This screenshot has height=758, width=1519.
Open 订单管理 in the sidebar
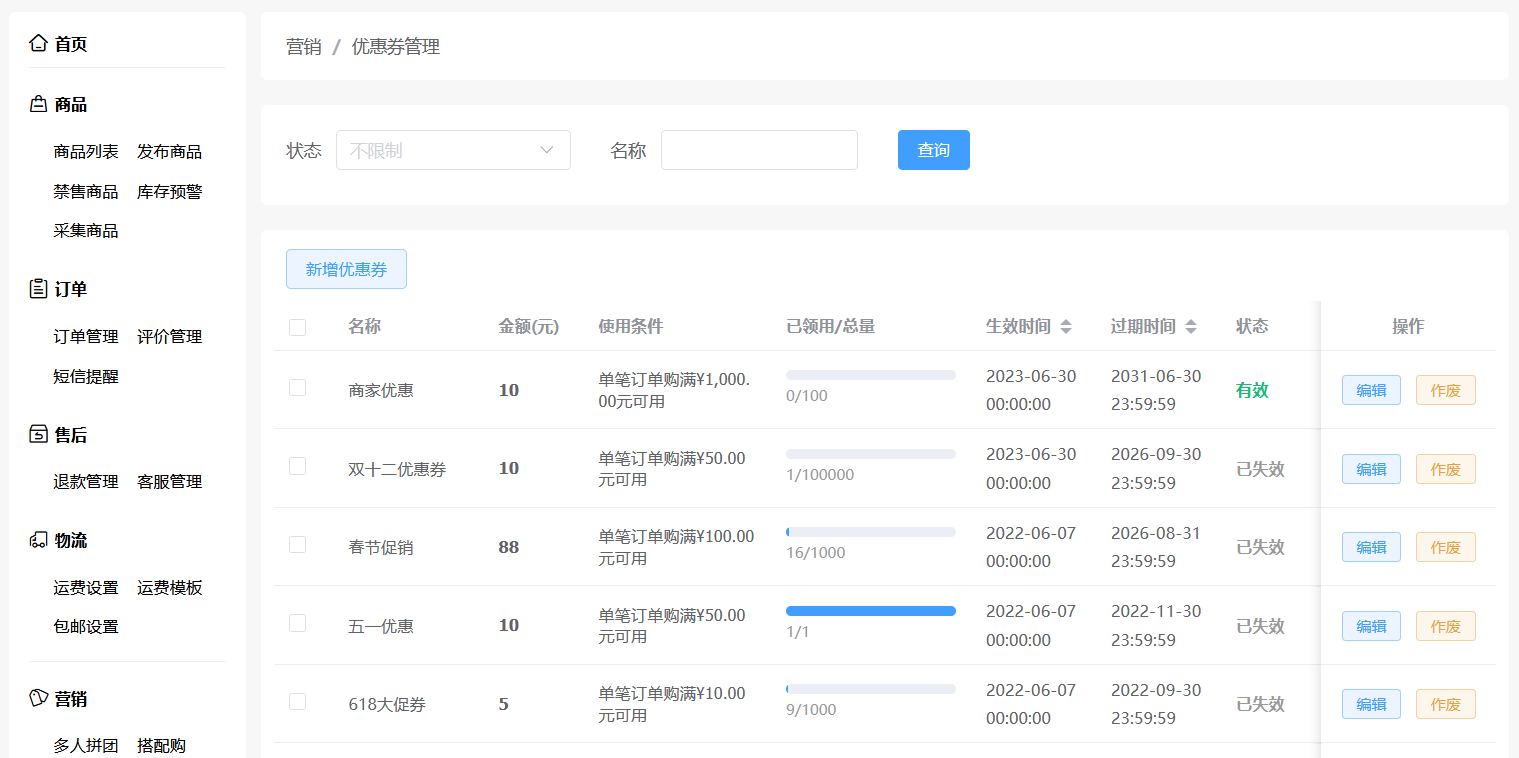point(86,337)
